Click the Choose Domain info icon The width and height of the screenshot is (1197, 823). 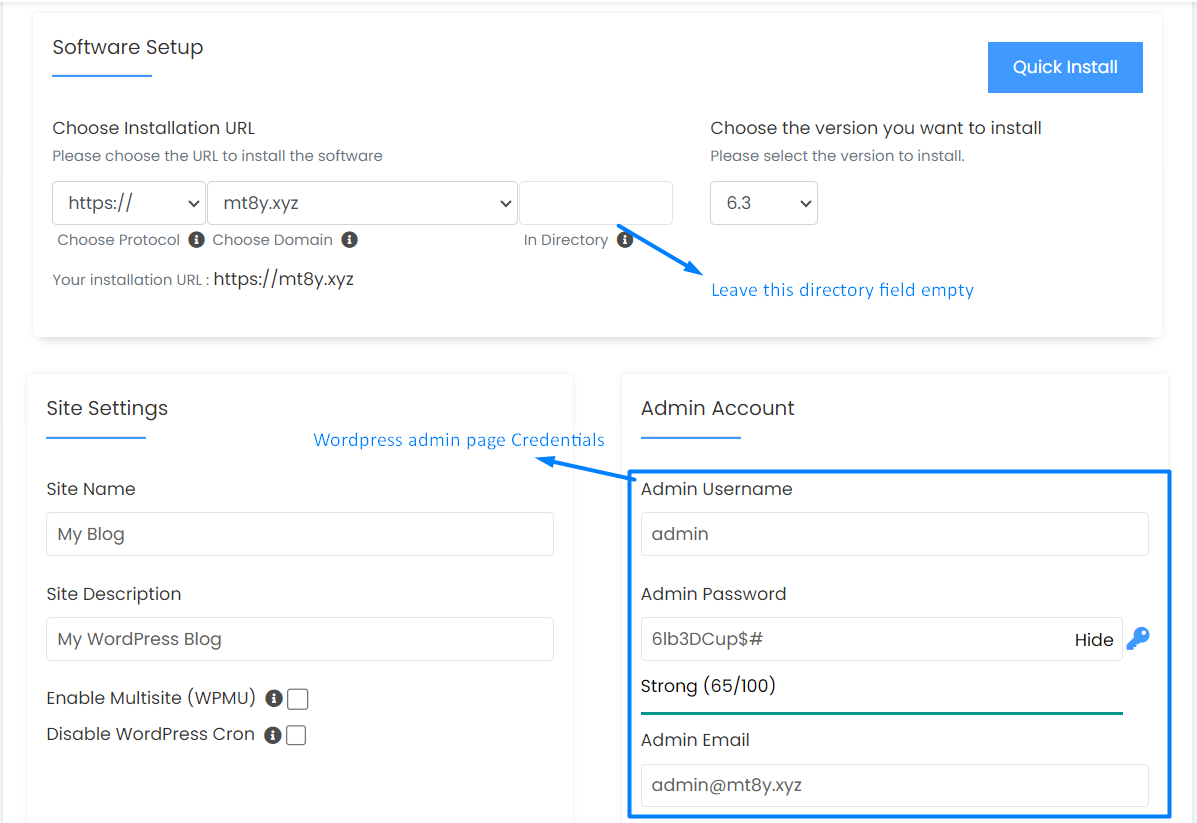coord(349,240)
